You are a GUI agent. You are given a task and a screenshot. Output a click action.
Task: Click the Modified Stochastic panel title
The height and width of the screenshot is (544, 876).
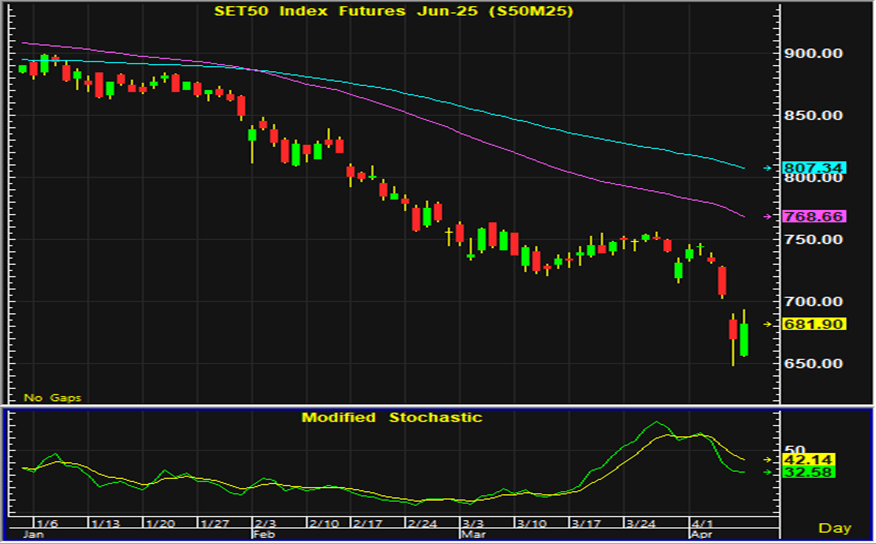(392, 417)
